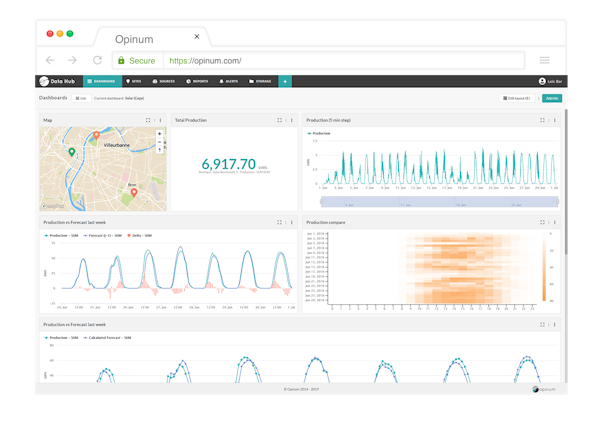
Task: Click the teal plus button in navbar
Action: tap(285, 81)
